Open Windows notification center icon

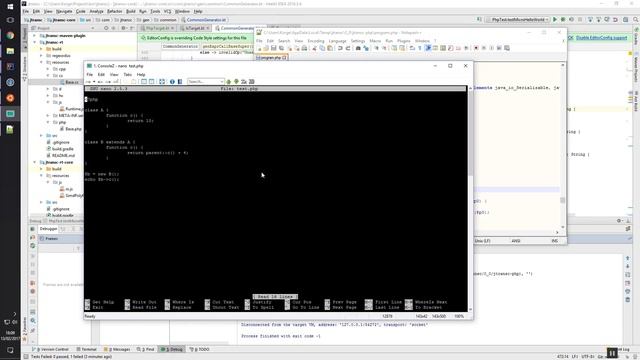10,350
